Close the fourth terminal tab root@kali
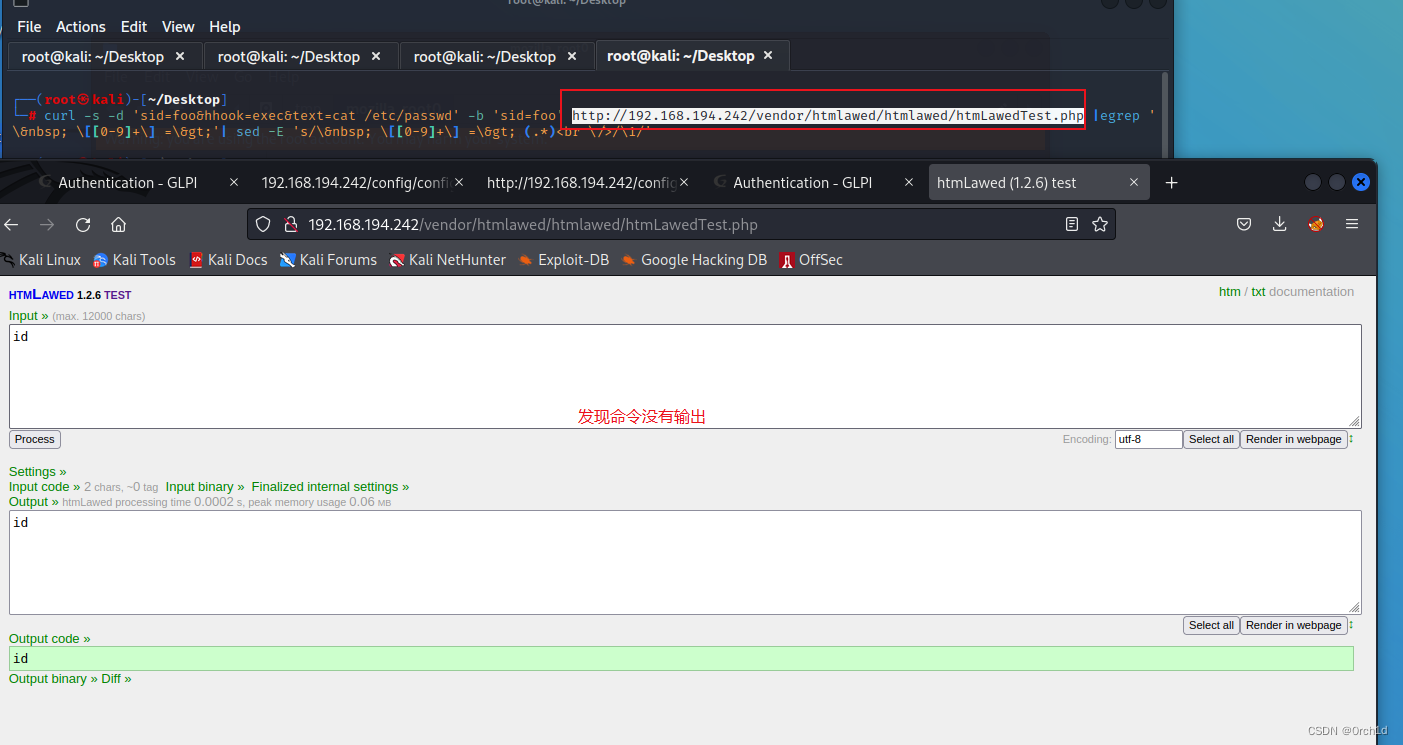The width and height of the screenshot is (1403, 745). coord(768,56)
